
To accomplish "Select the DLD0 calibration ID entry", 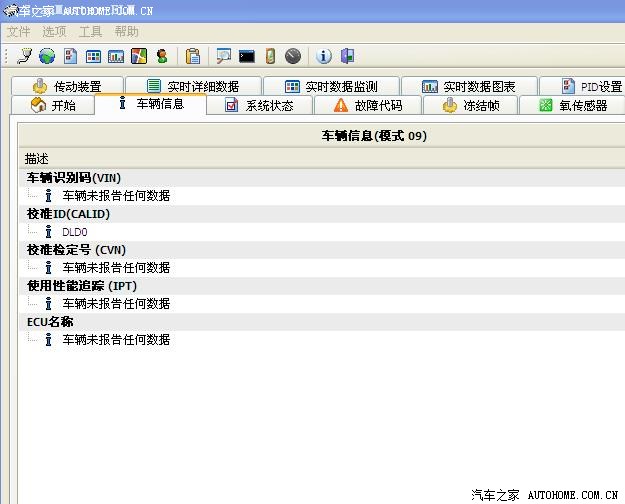I will [75, 232].
